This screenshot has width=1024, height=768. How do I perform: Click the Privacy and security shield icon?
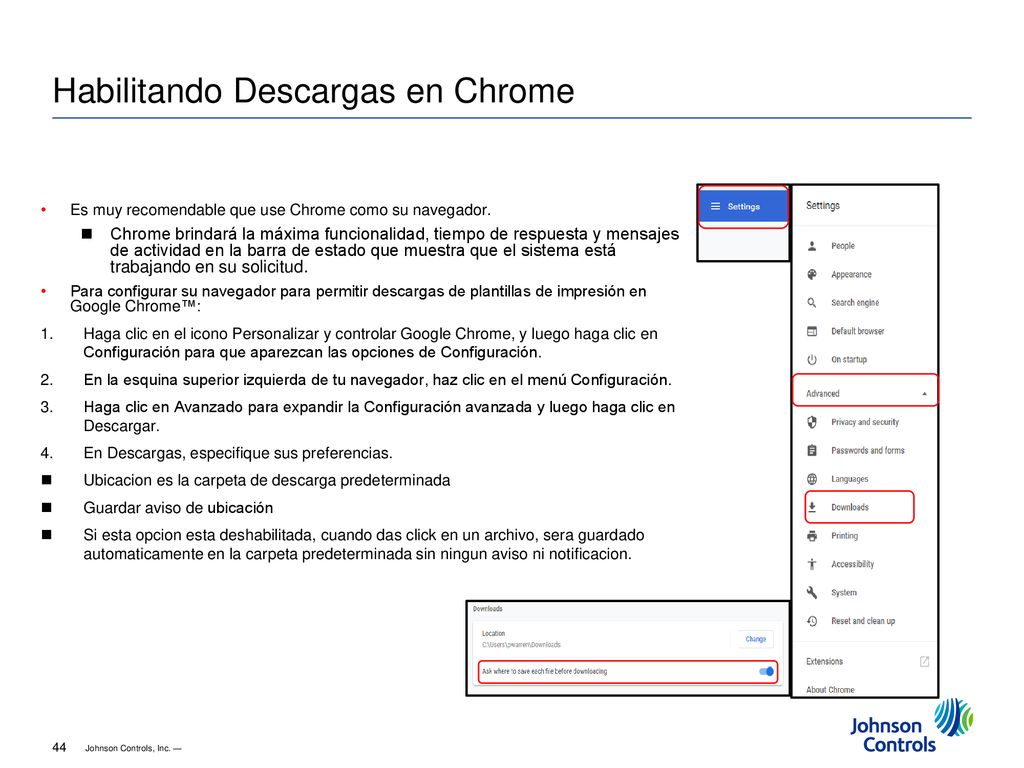[x=812, y=423]
